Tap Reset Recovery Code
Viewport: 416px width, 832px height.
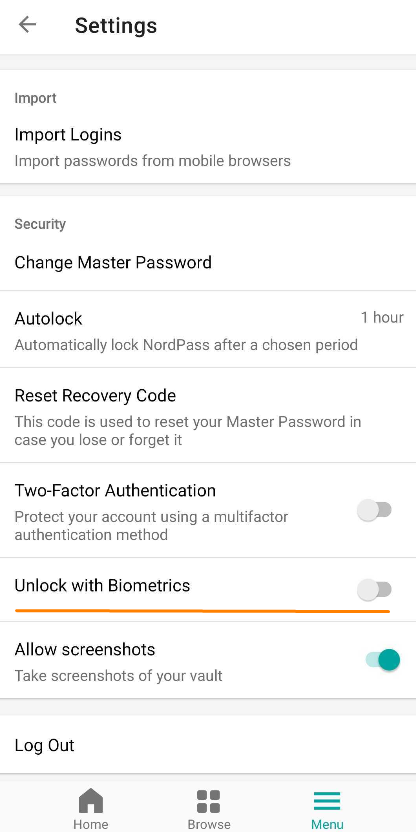point(208,415)
